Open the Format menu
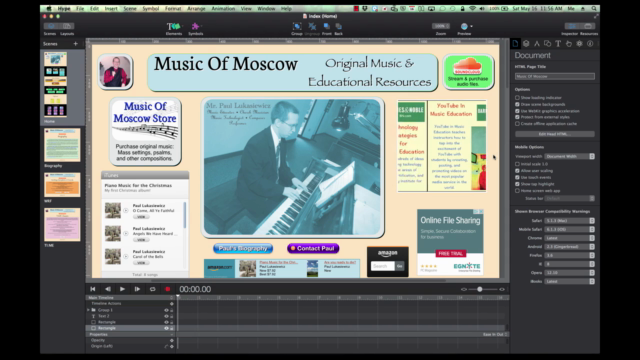Image resolution: width=640 pixels, height=360 pixels. [x=173, y=9]
